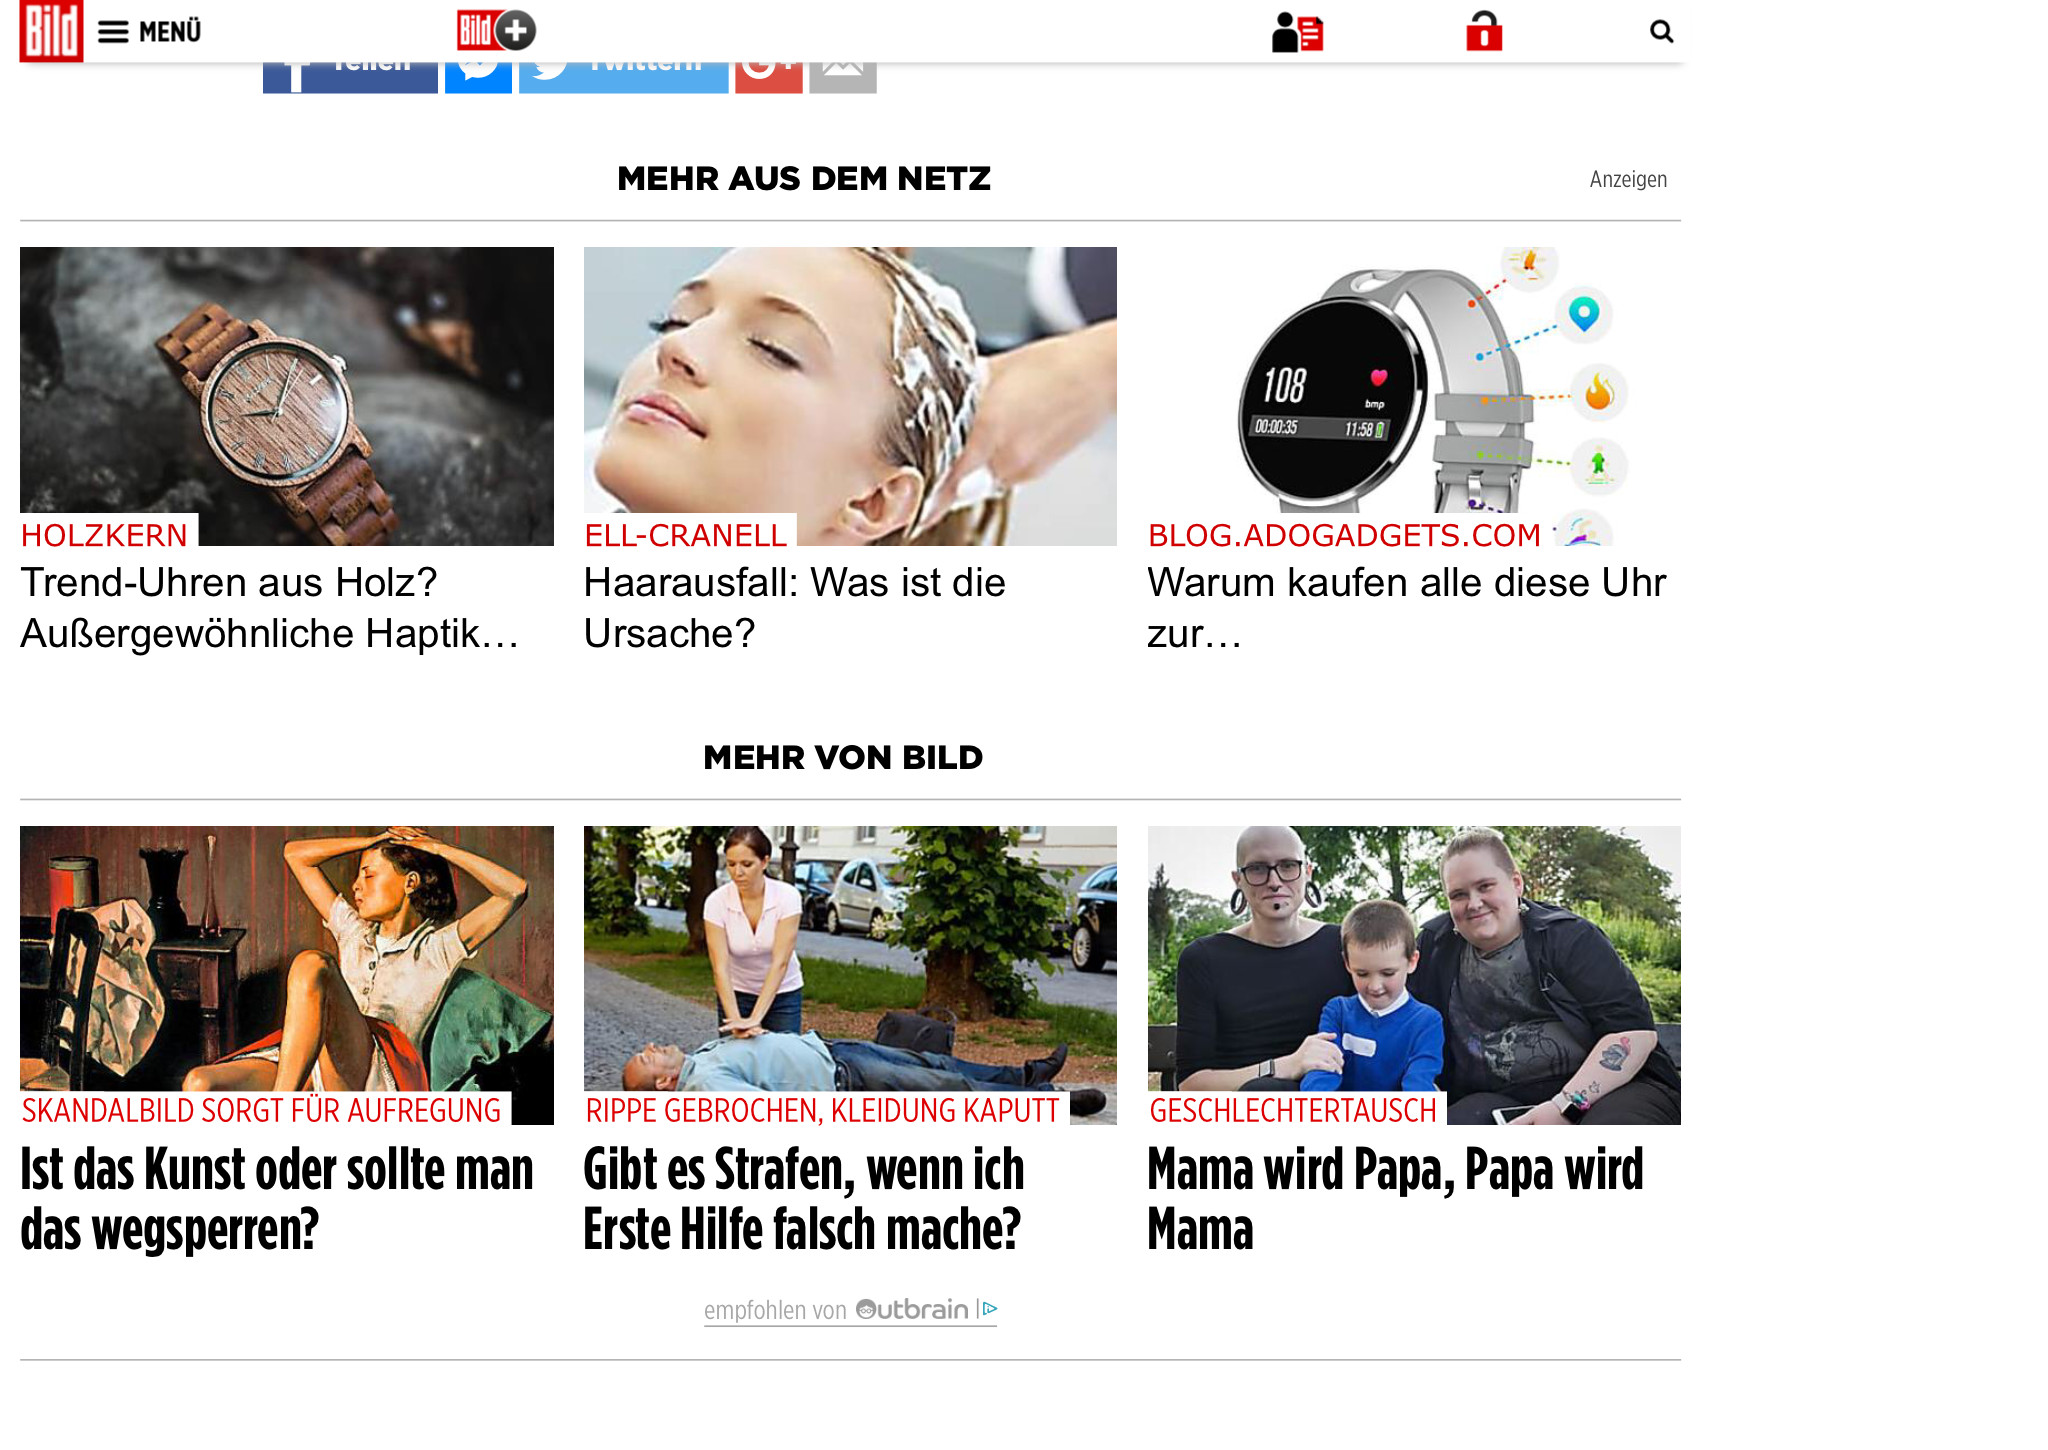The width and height of the screenshot is (2048, 1450).
Task: Click the red padlock login icon
Action: coord(1484,32)
